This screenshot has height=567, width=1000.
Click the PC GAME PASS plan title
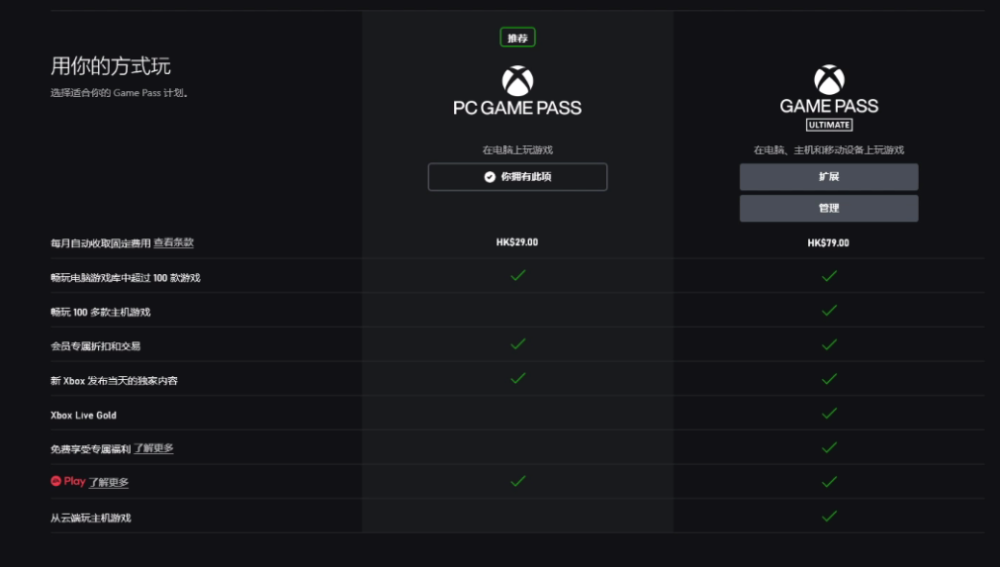coord(517,108)
